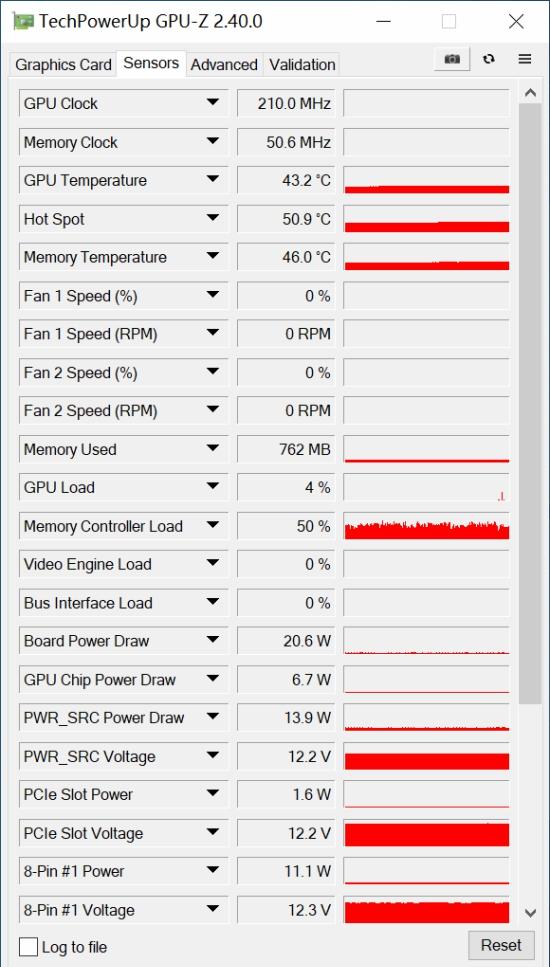Click the scrollbar up arrow
Viewport: 550px width, 967px height.
(530, 93)
